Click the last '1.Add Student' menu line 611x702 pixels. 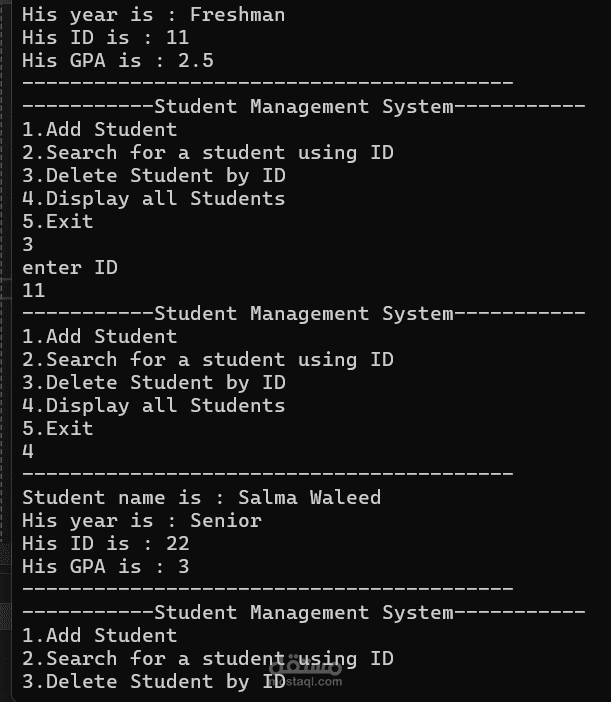(x=100, y=636)
